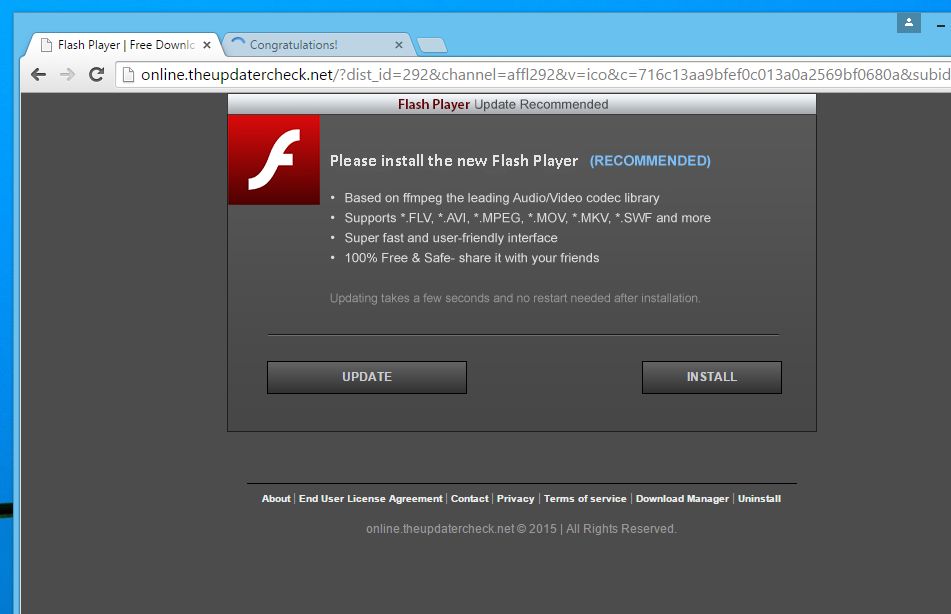Click the 'Flash Player Update Recommended' header

503,104
